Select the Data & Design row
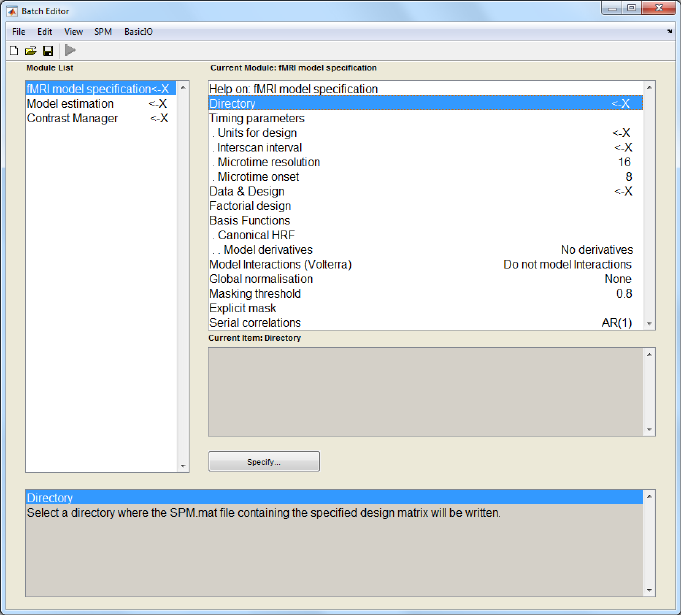Image resolution: width=681 pixels, height=615 pixels. click(426, 191)
